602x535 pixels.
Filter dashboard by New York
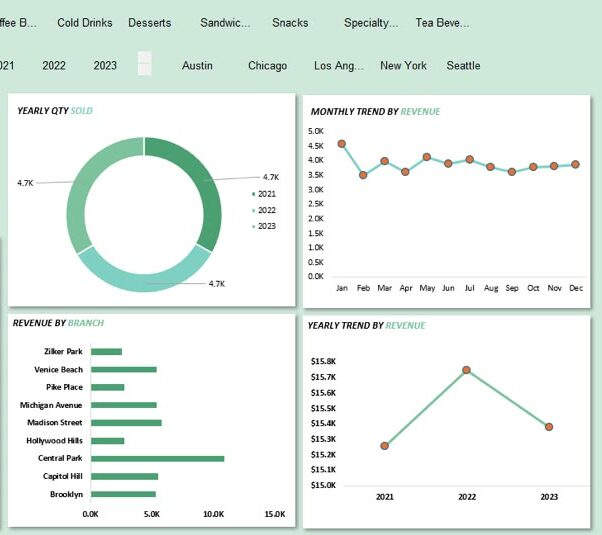[404, 65]
